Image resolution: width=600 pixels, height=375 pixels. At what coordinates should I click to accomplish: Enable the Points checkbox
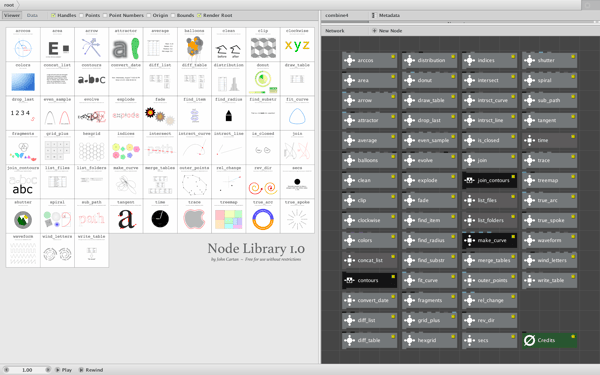(x=82, y=15)
